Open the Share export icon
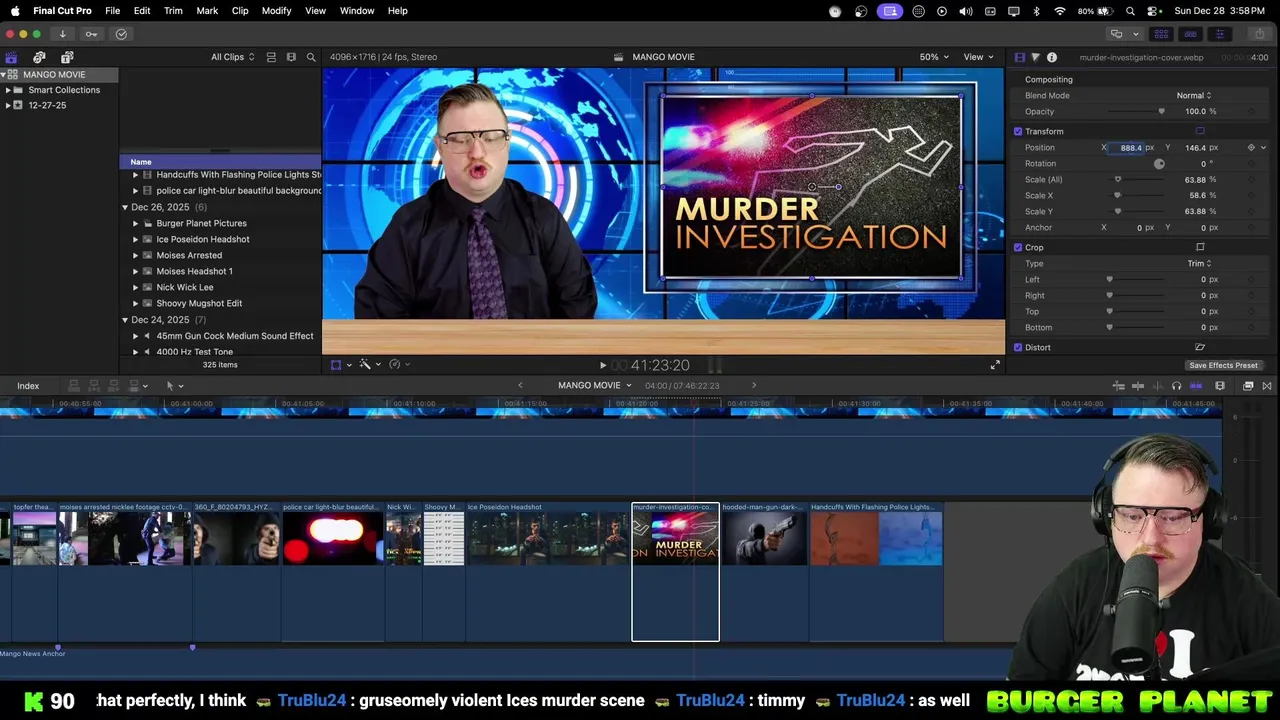 tap(1258, 34)
